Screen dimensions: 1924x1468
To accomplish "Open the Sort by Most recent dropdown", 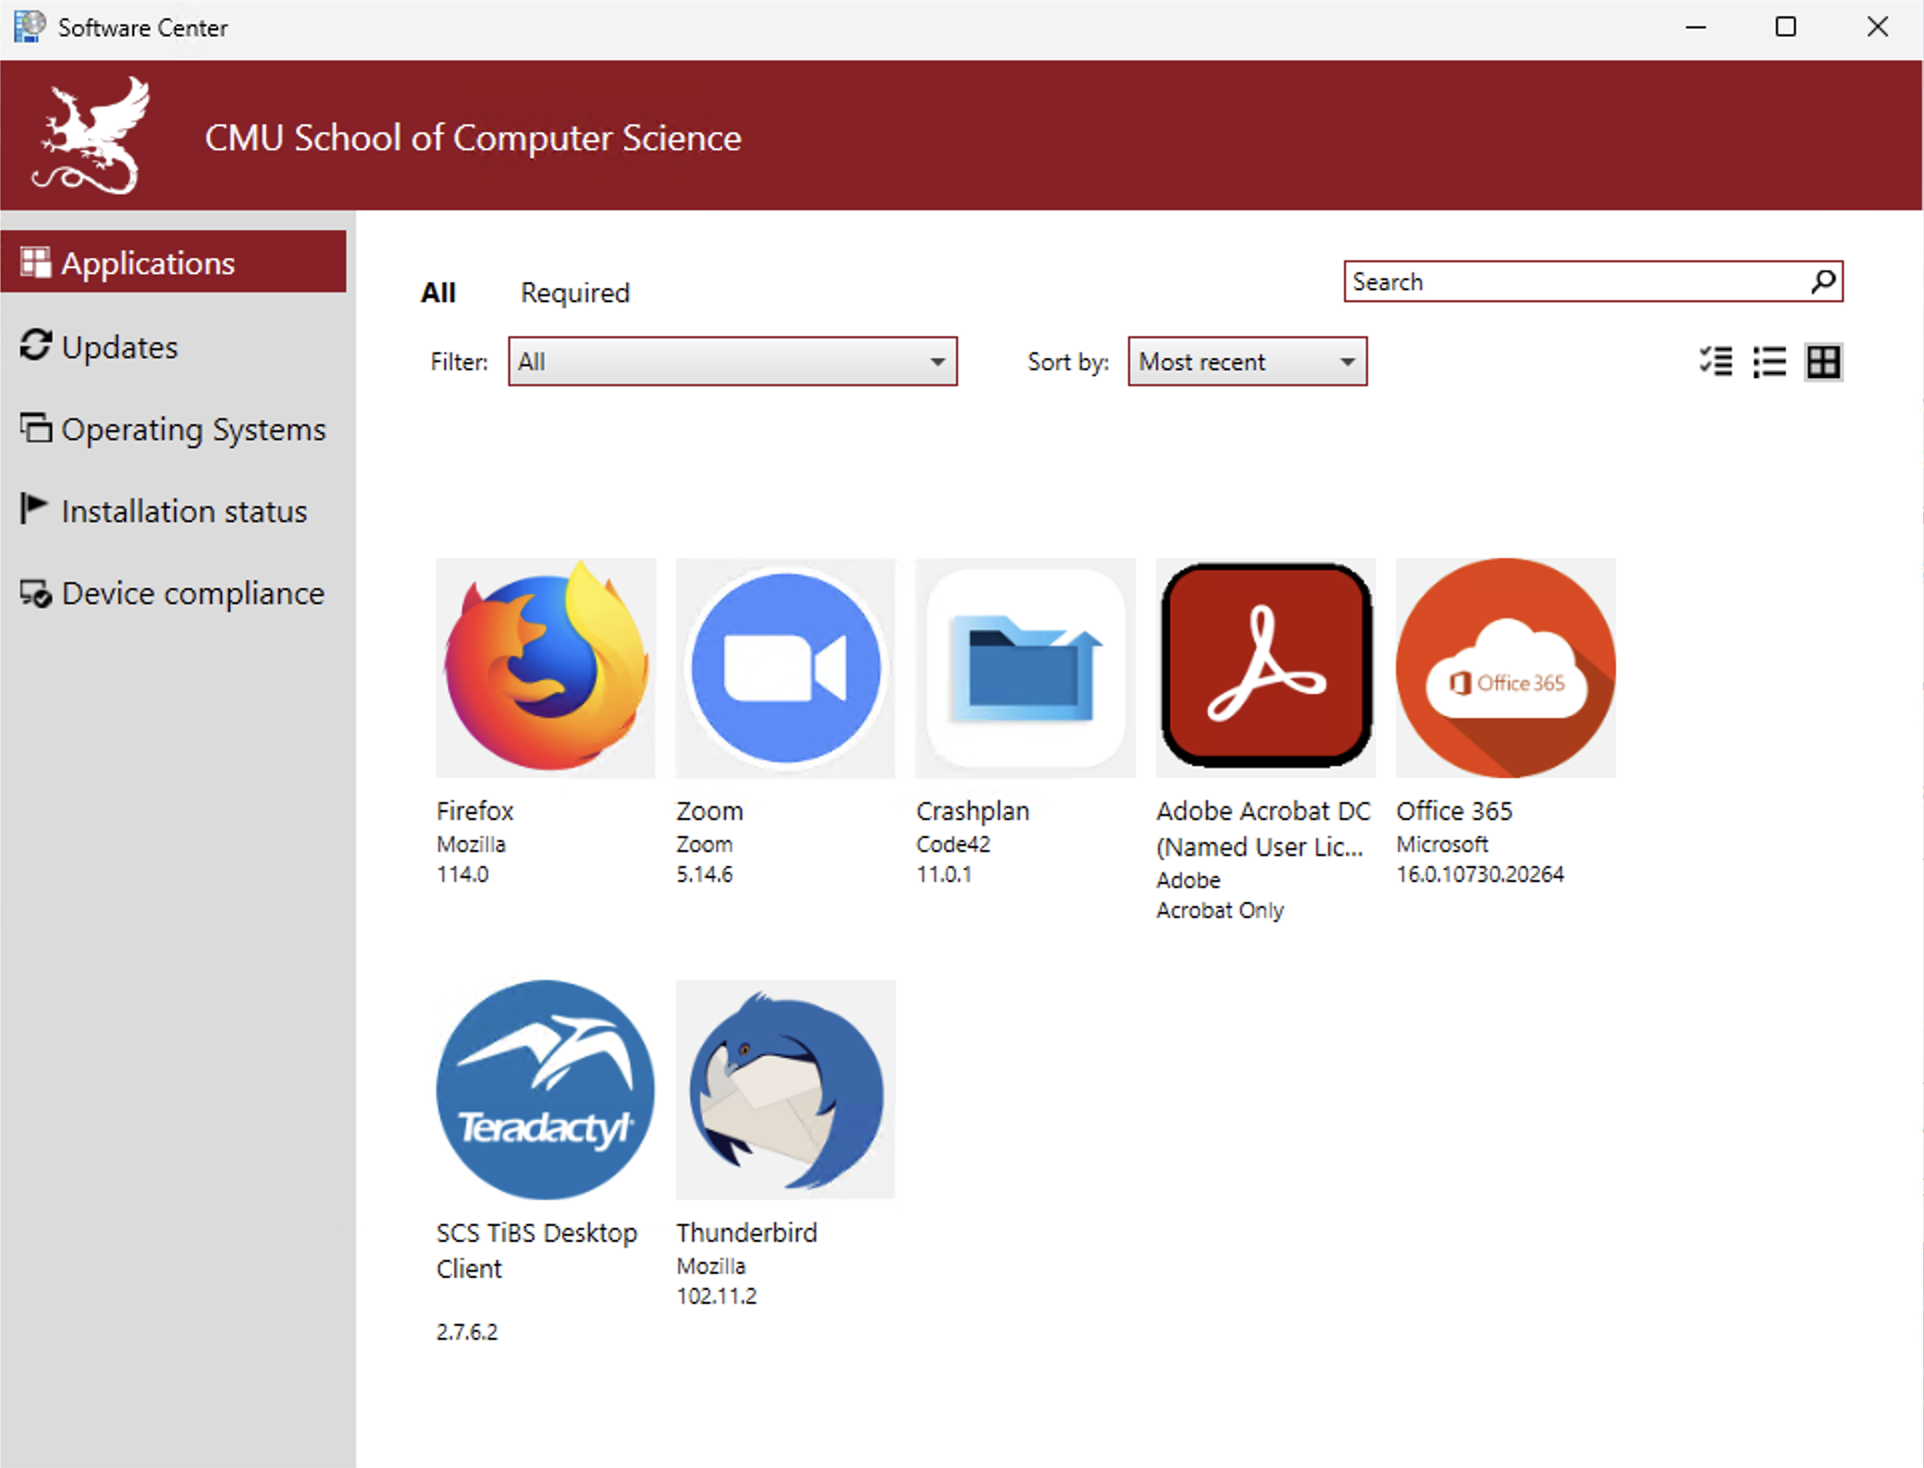I will [x=1247, y=362].
